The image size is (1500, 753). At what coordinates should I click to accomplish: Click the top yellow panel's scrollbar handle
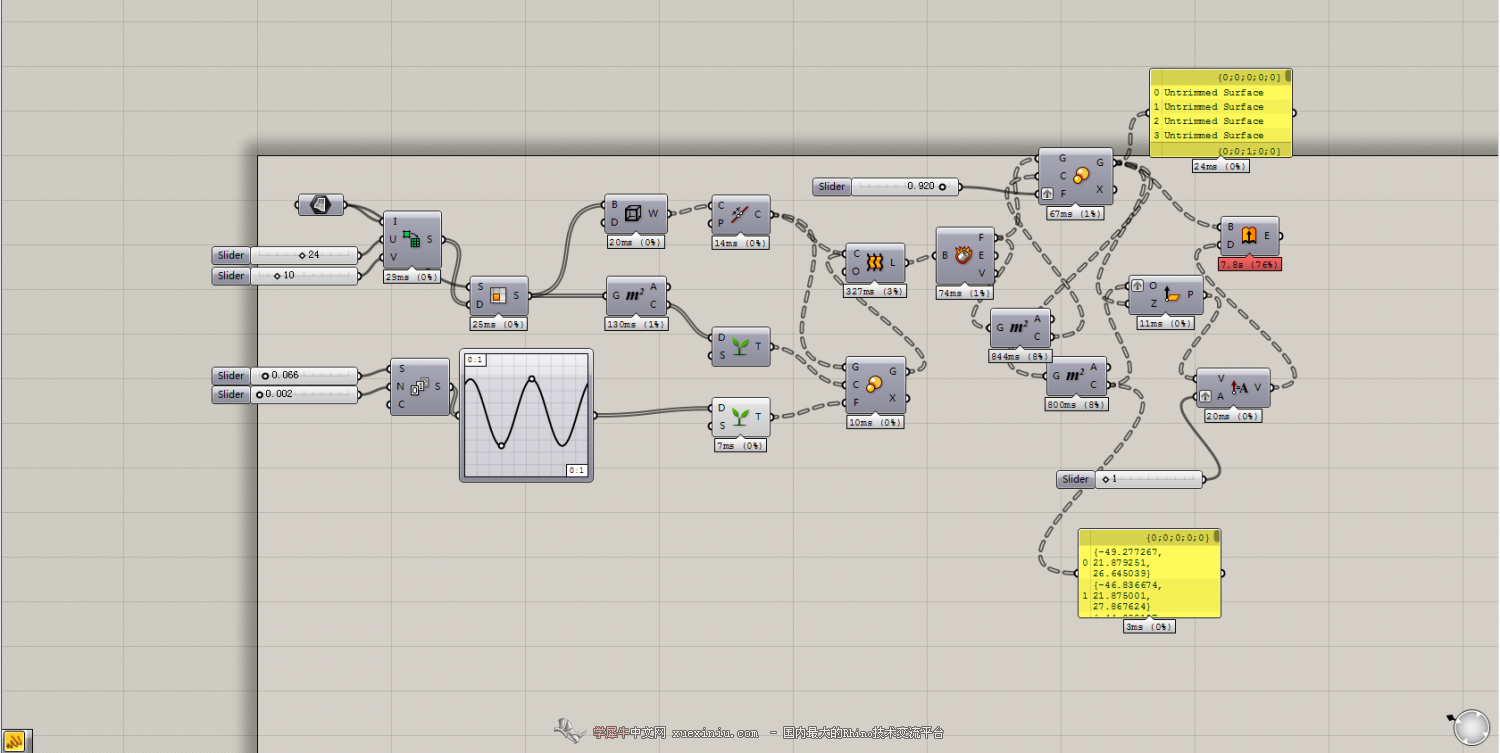click(x=1288, y=76)
